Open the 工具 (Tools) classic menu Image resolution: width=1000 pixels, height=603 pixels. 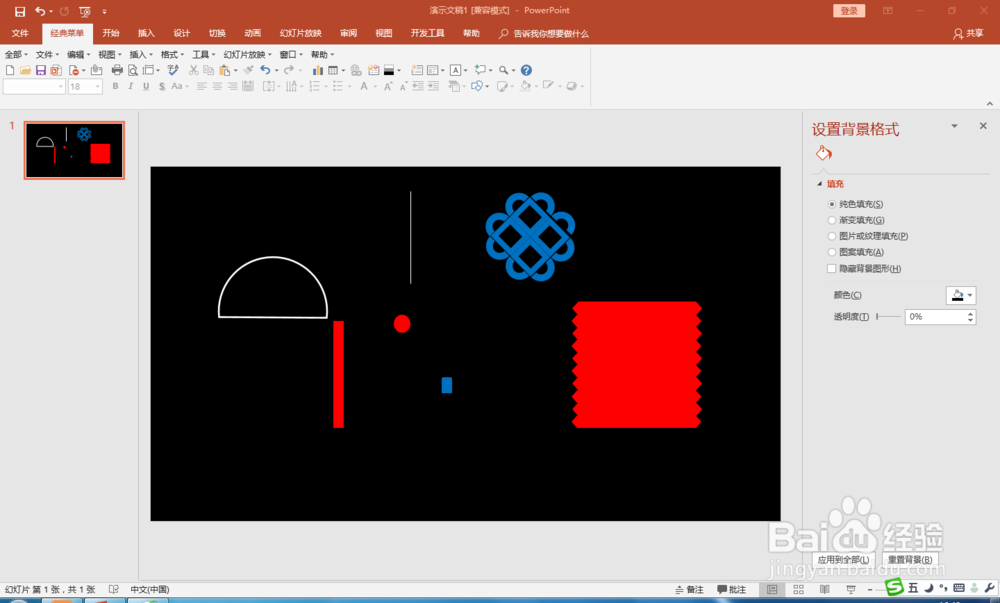[204, 54]
